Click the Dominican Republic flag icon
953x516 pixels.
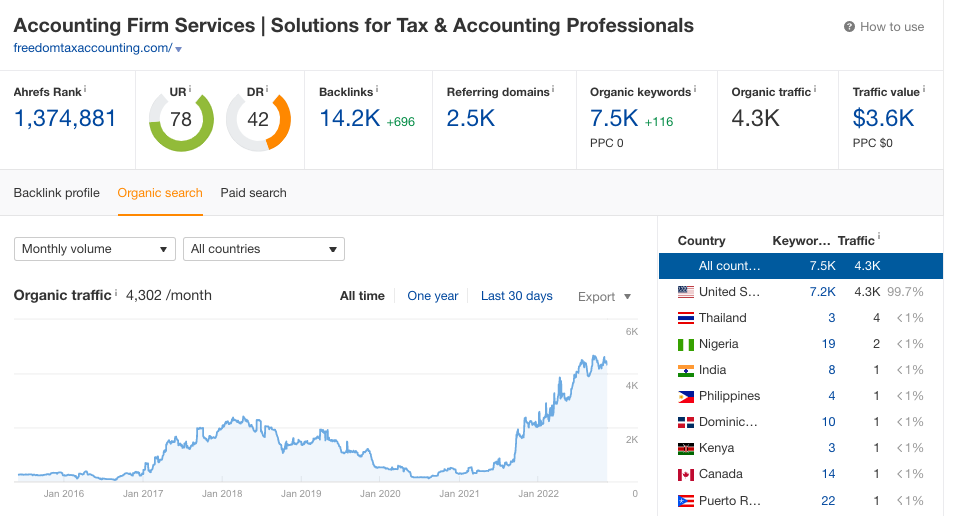point(686,422)
